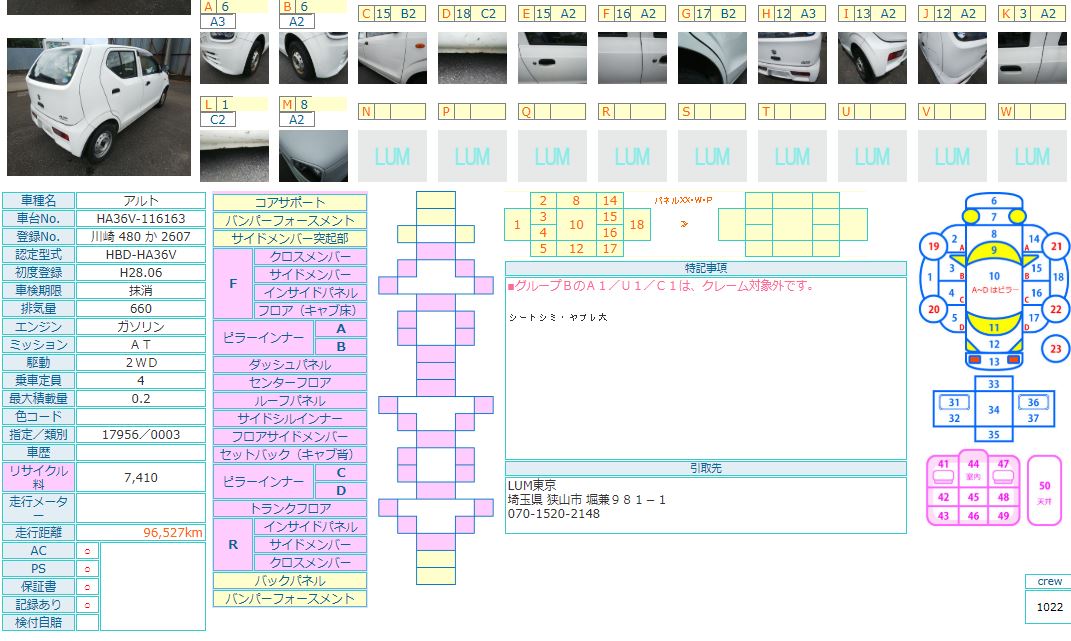Click rear window zone 11 on diagram
Image resolution: width=1071 pixels, height=641 pixels.
point(994,327)
